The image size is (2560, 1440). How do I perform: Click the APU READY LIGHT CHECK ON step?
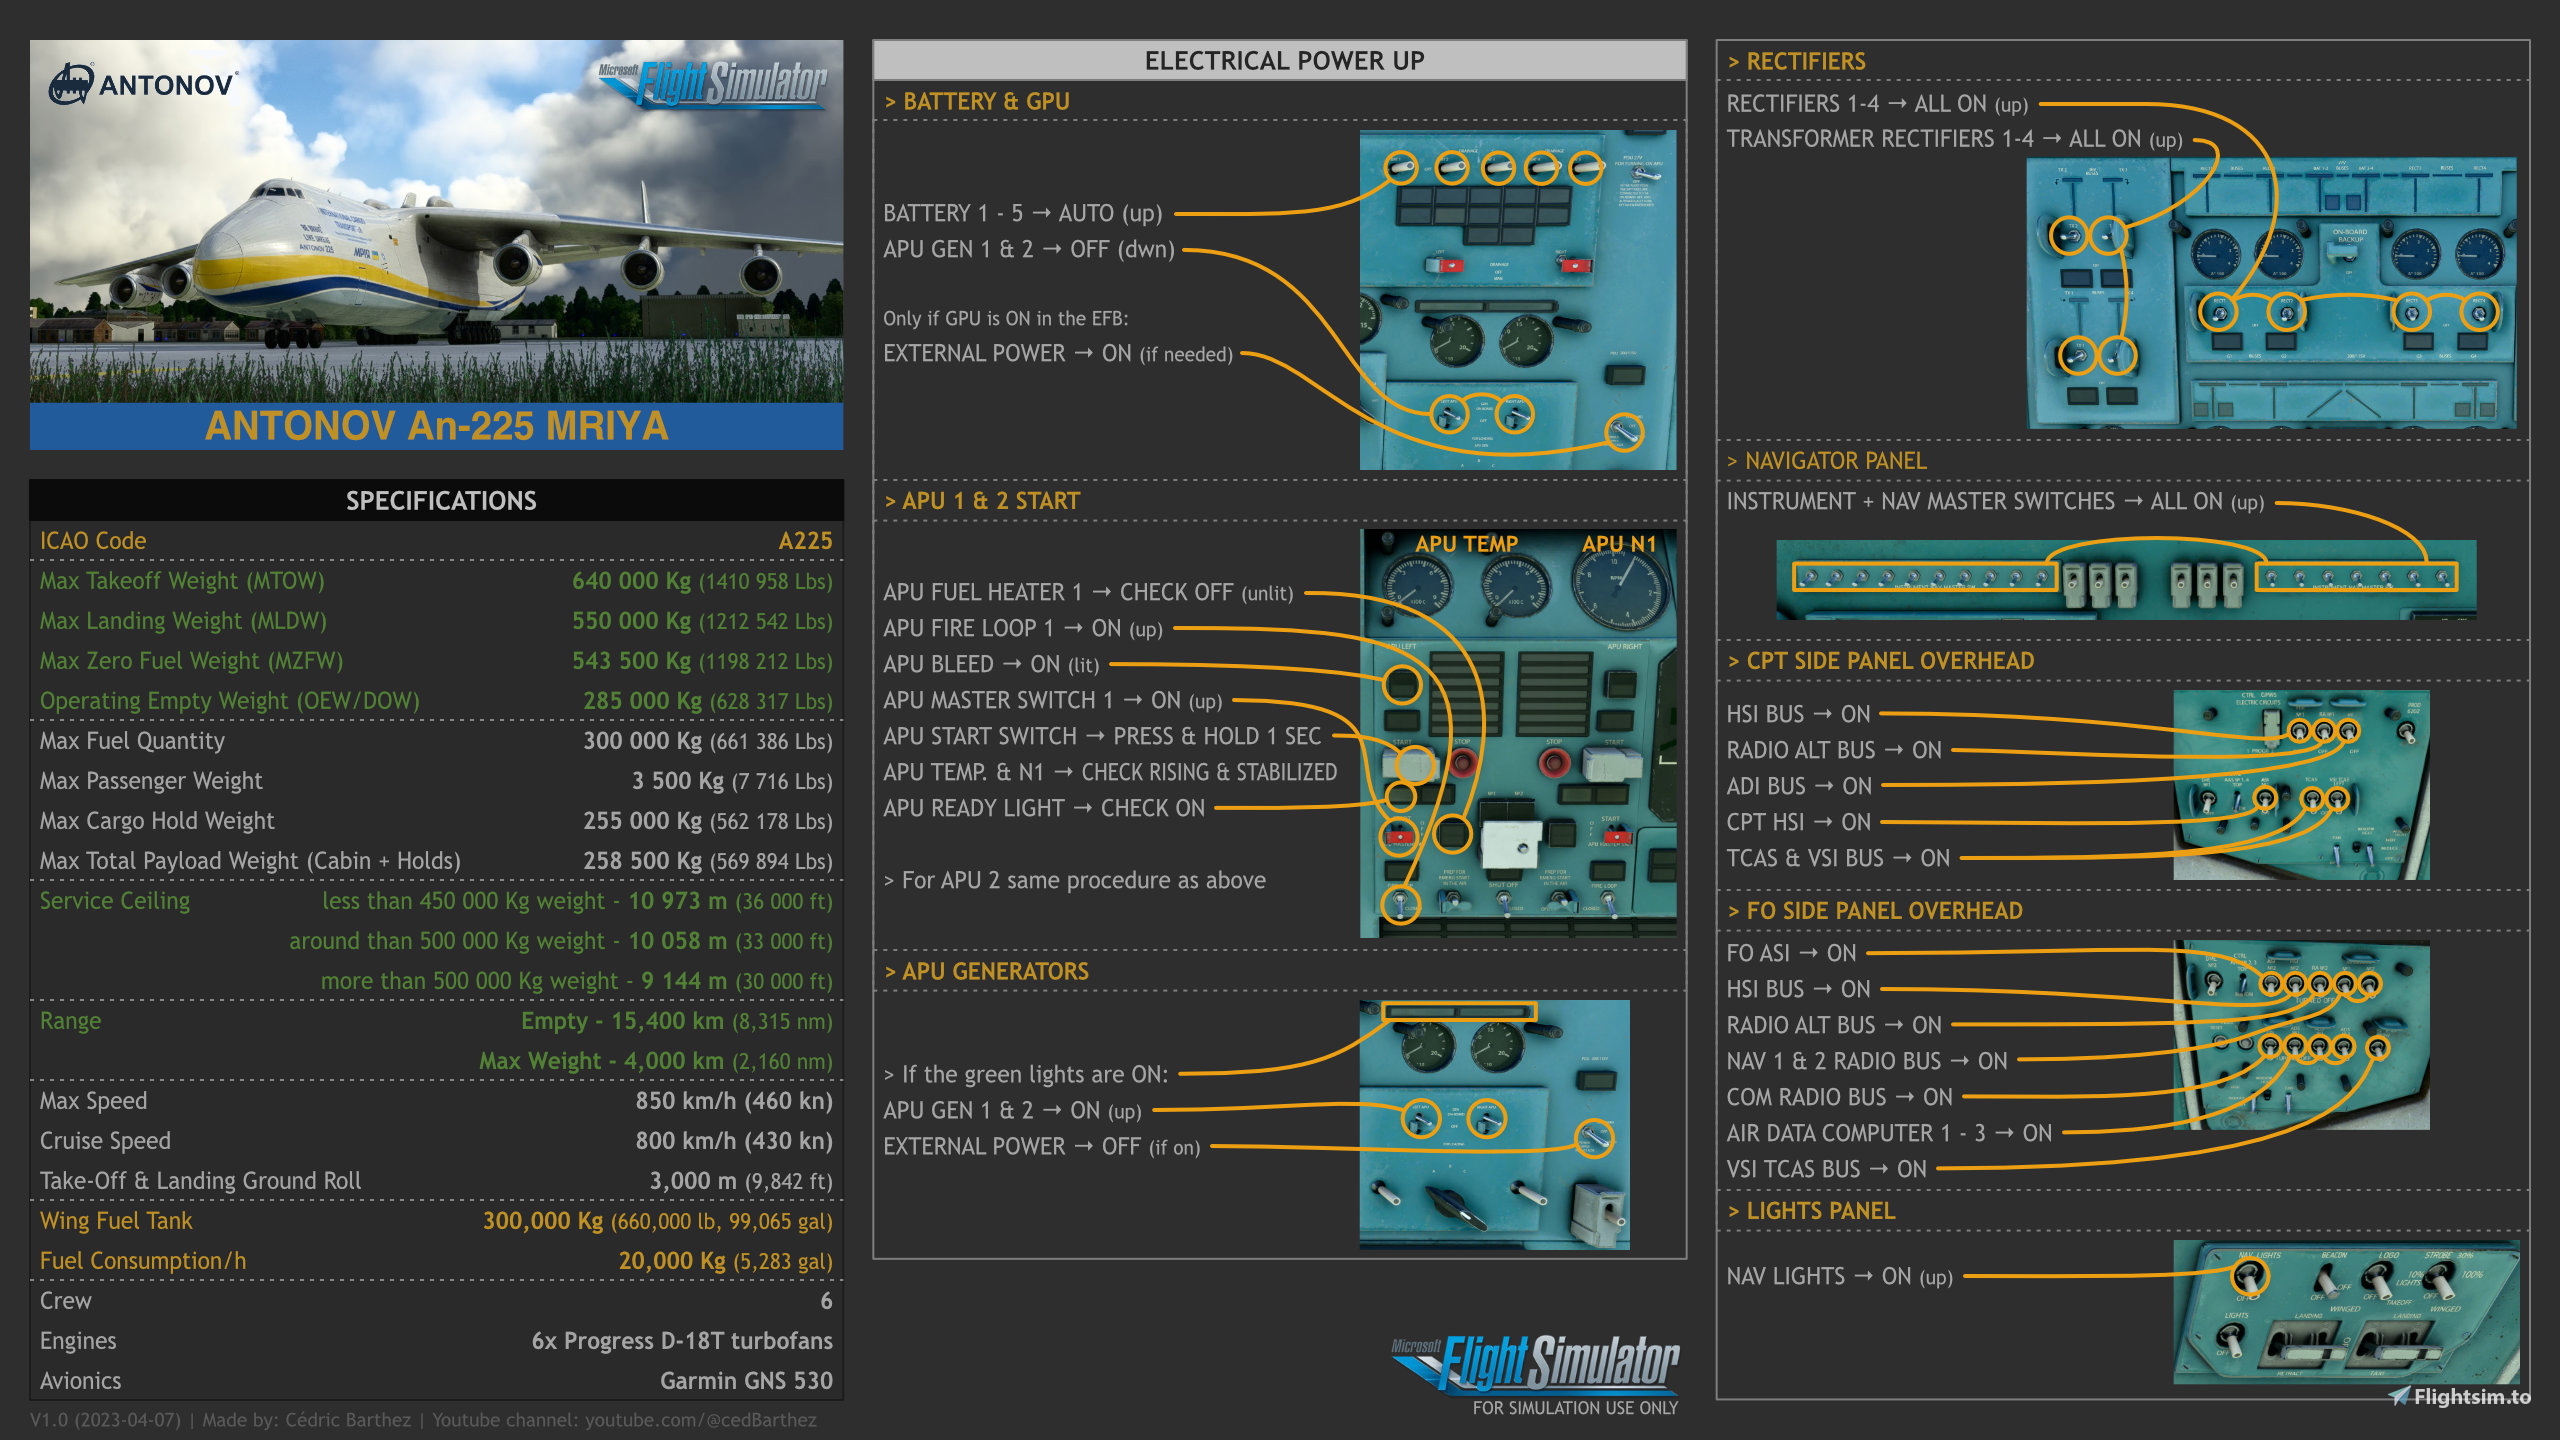pyautogui.click(x=1044, y=808)
